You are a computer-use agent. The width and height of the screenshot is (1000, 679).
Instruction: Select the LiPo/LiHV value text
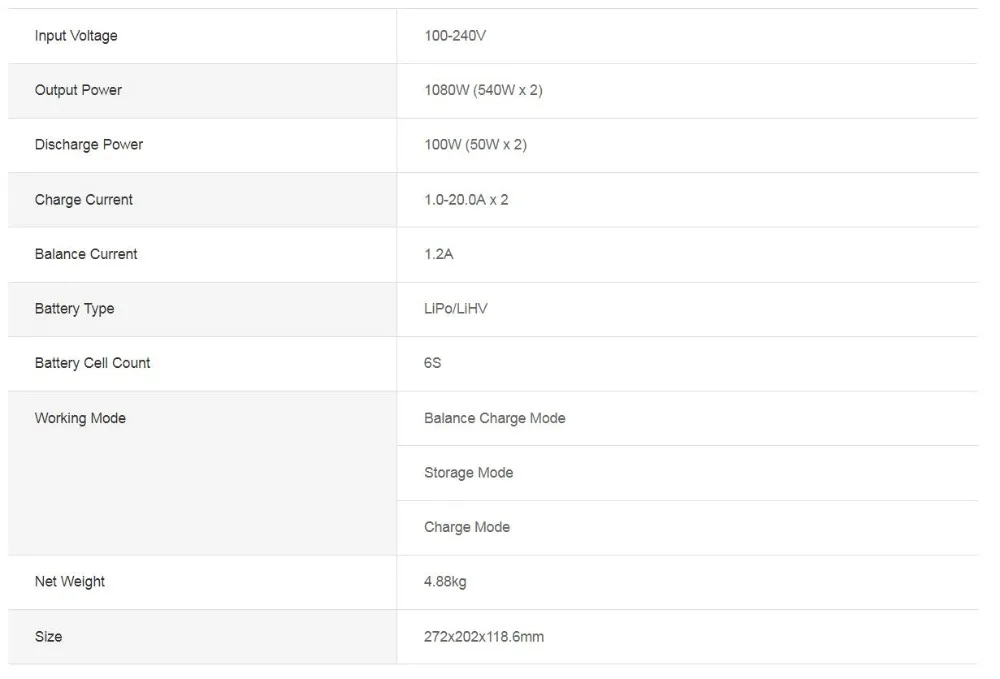point(455,309)
